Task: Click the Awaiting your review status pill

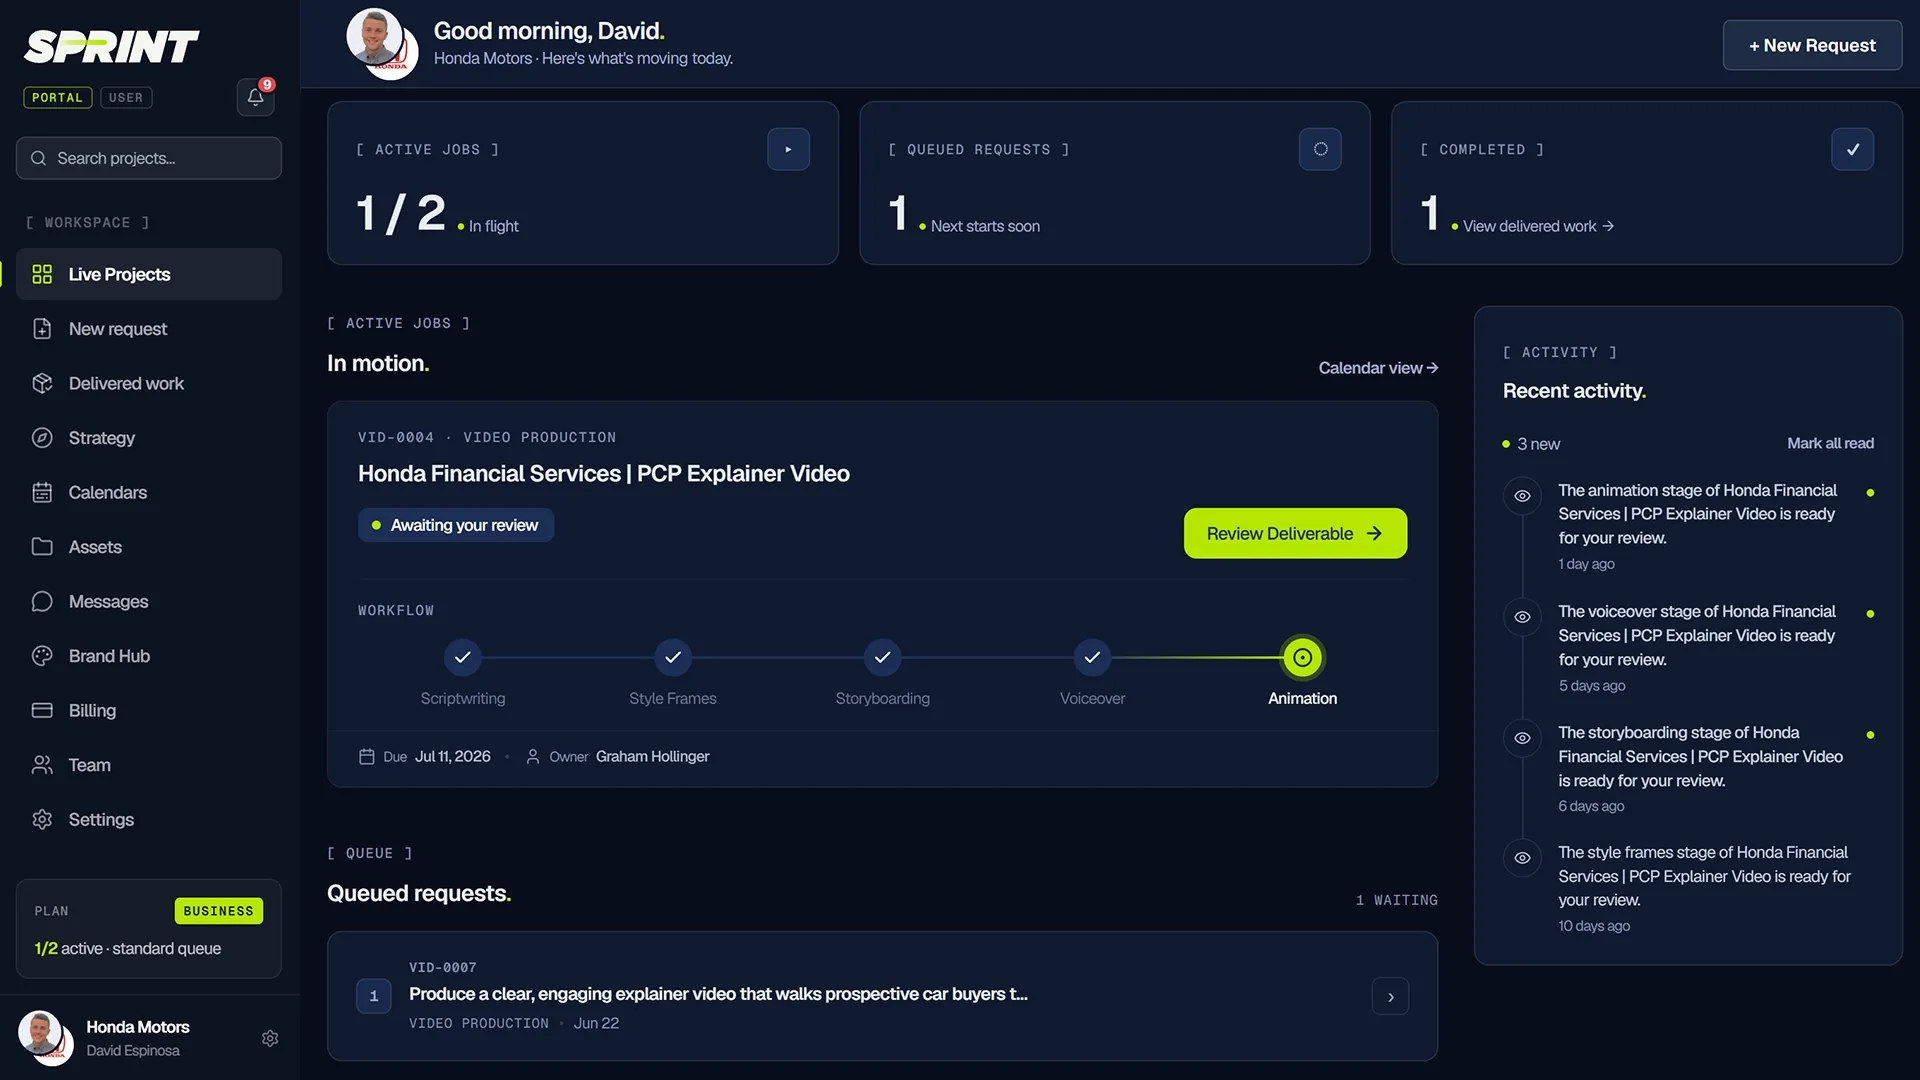Action: click(x=456, y=525)
